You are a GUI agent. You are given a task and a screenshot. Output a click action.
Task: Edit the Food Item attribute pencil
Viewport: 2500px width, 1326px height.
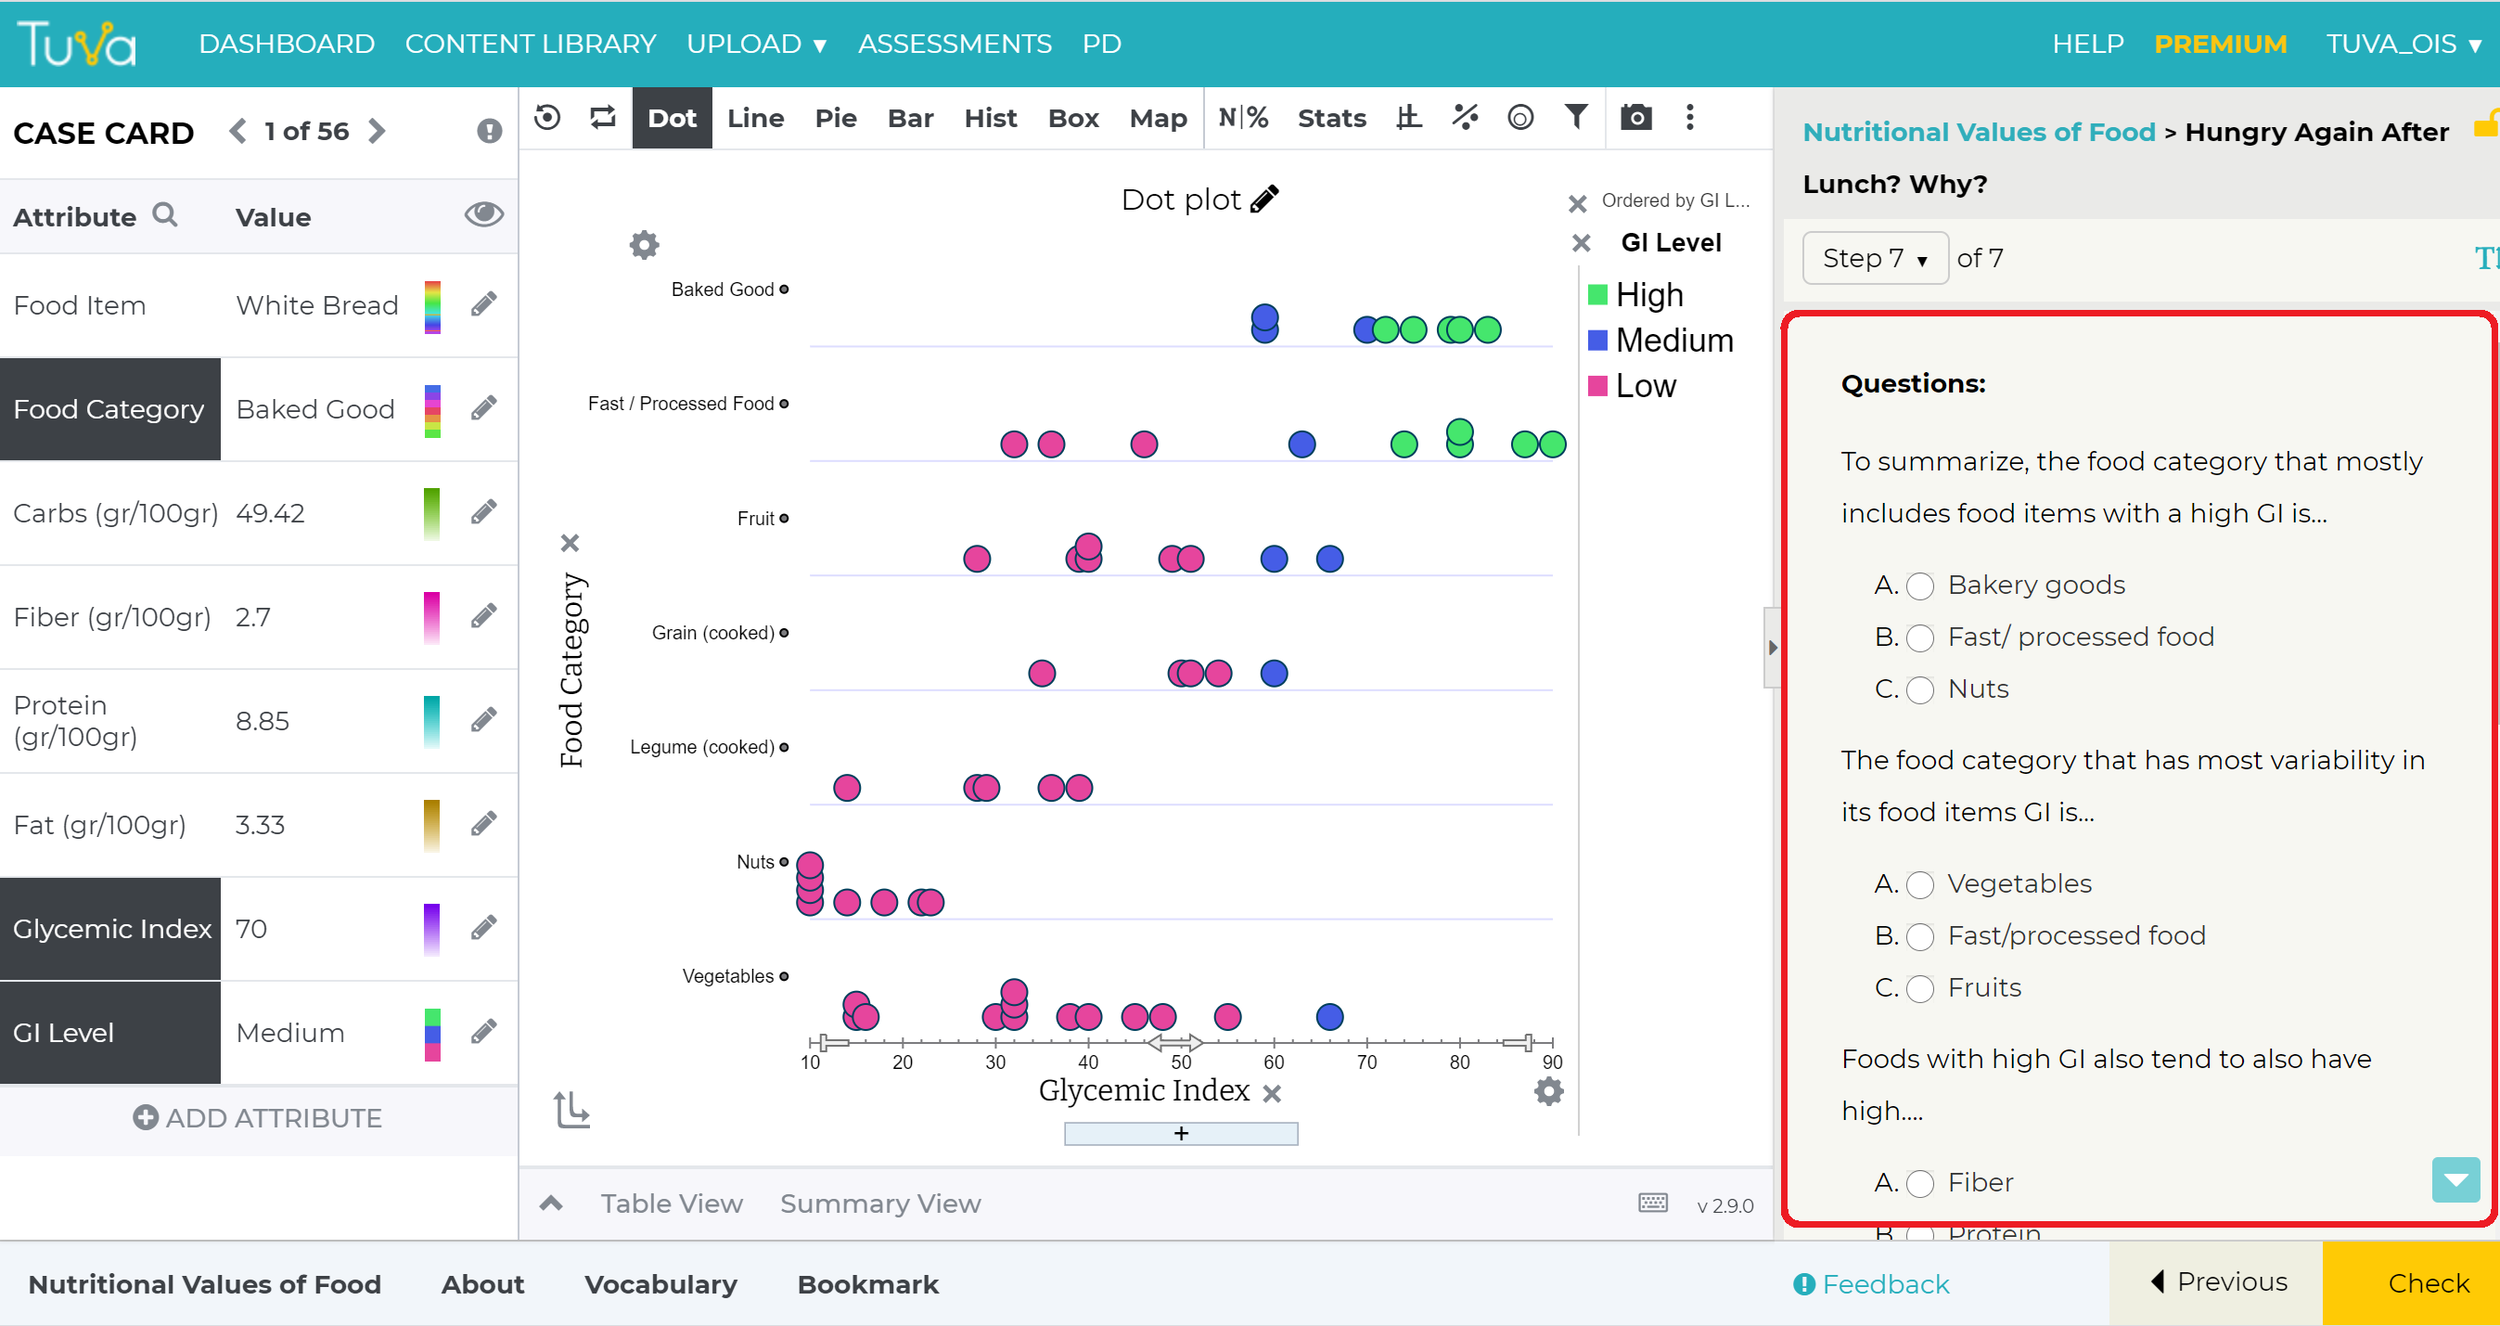[x=484, y=304]
